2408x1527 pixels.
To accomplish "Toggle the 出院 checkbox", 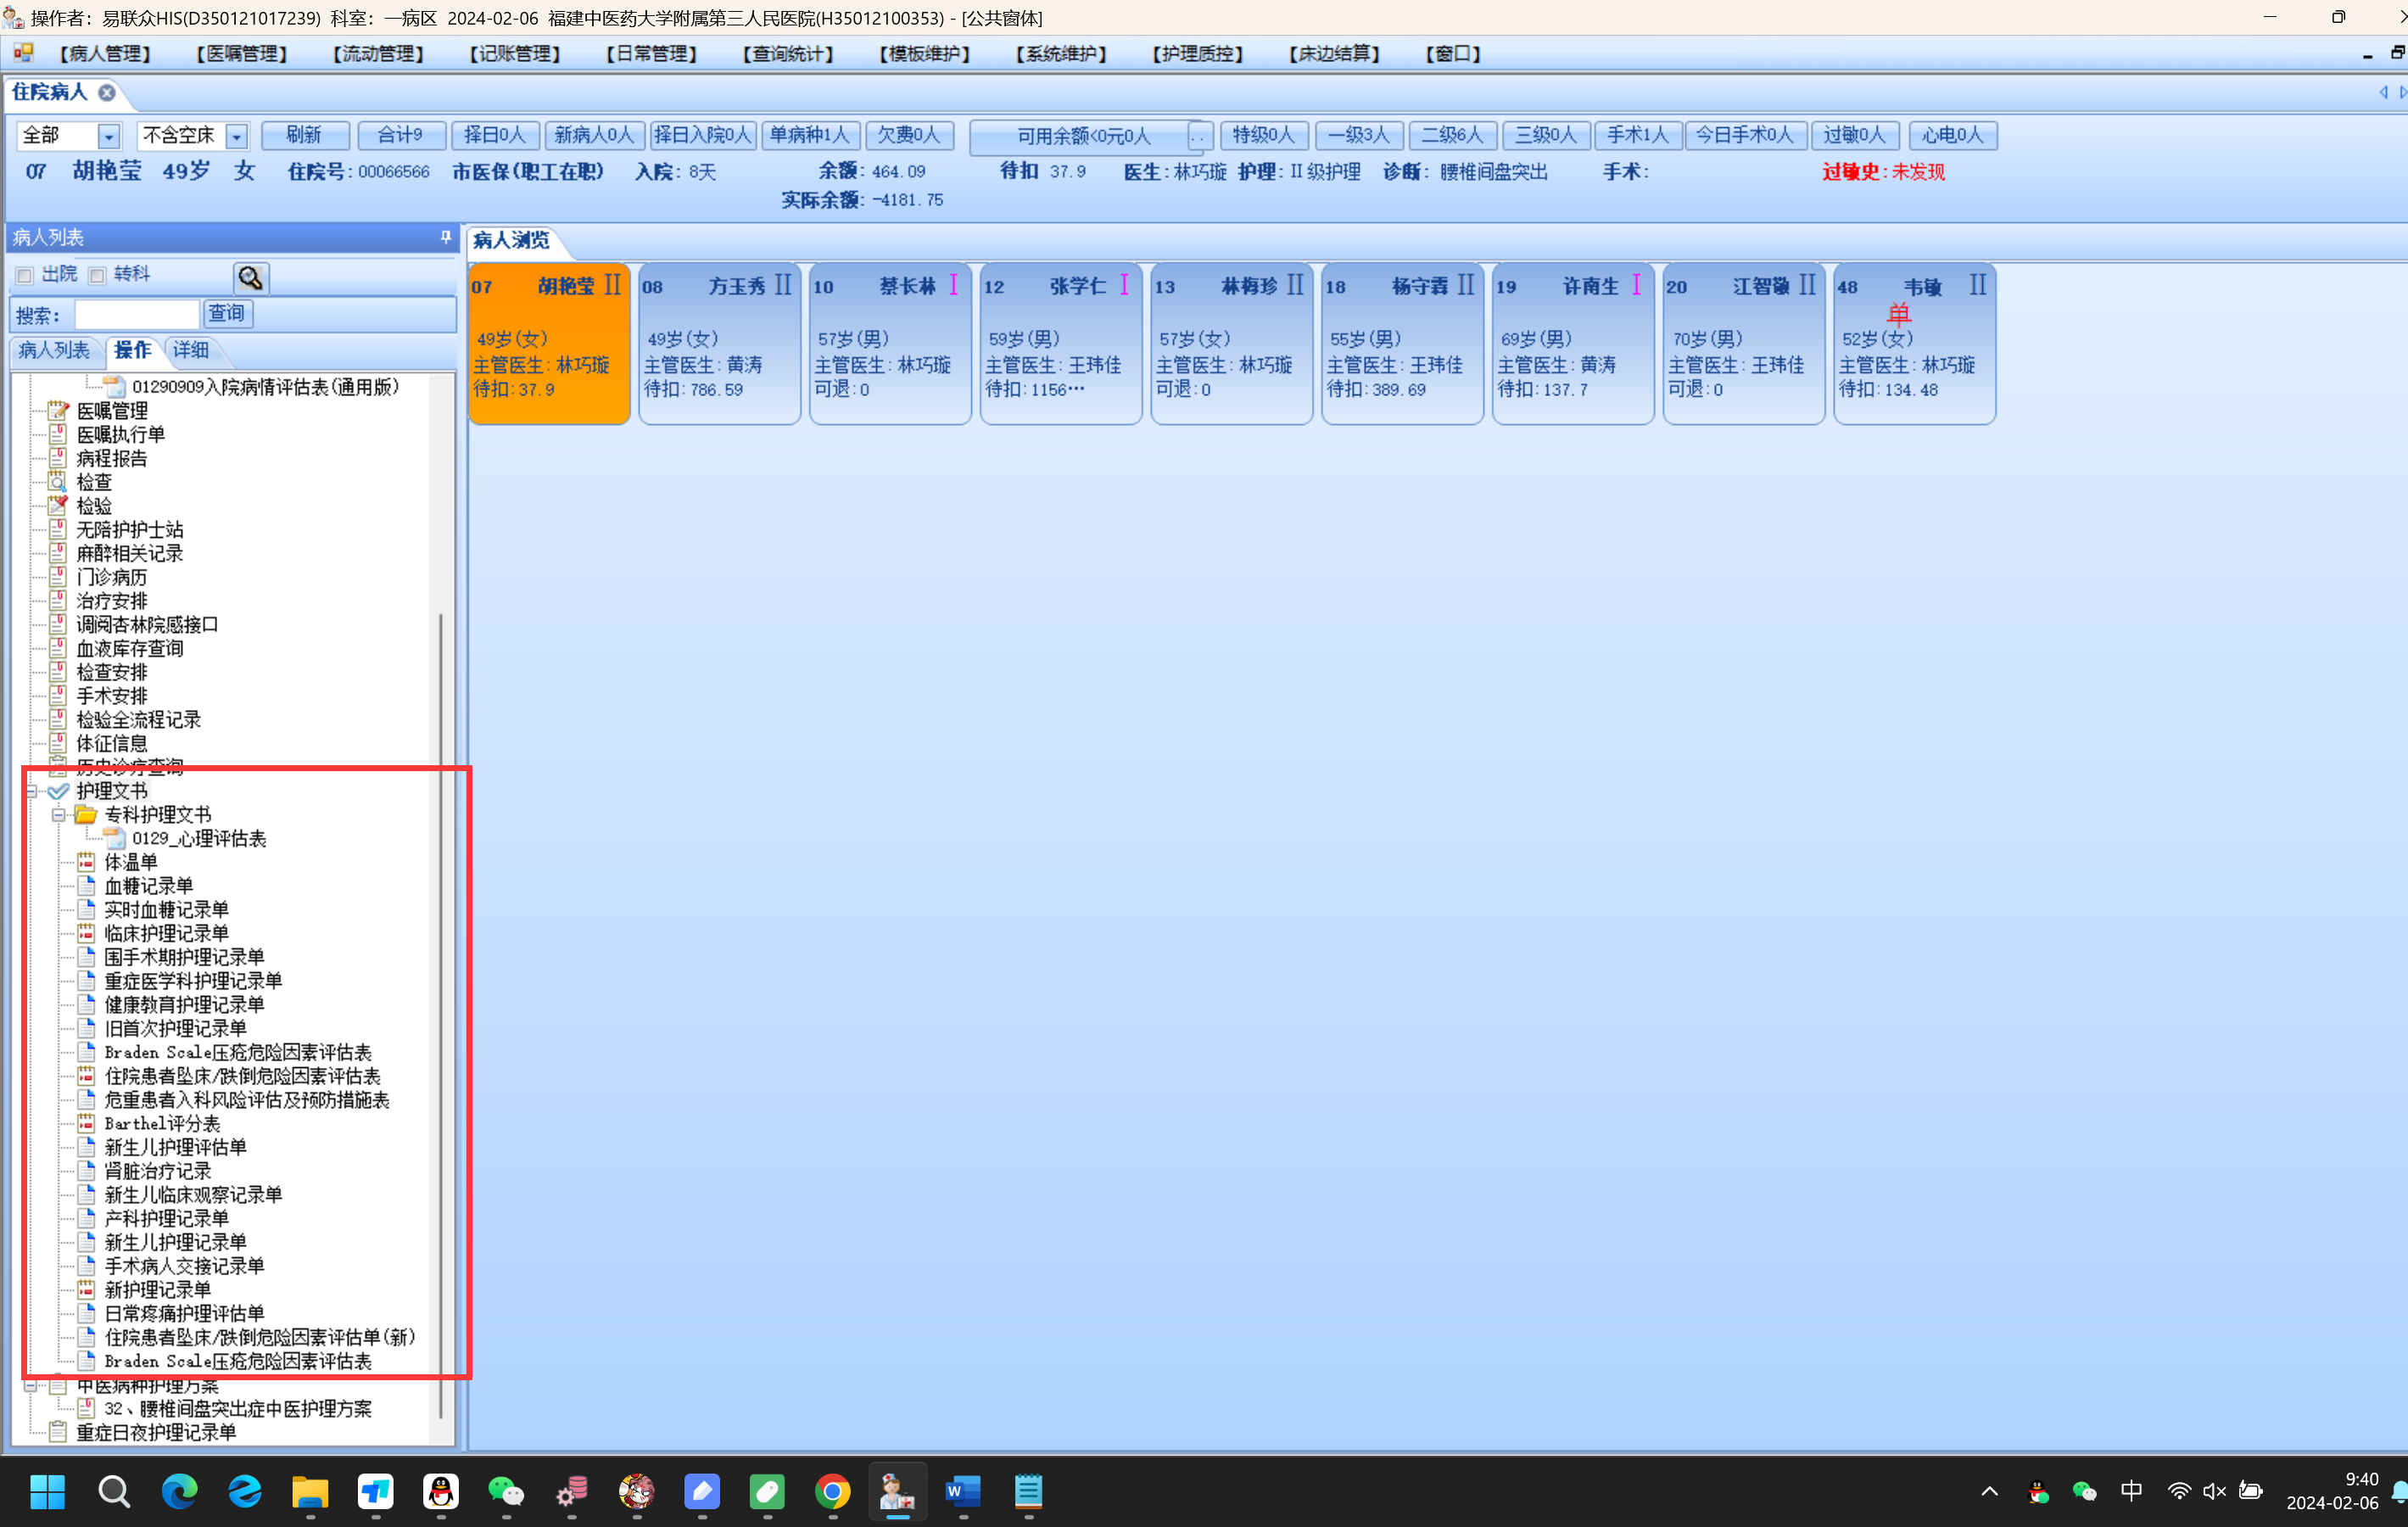I will pyautogui.click(x=25, y=275).
